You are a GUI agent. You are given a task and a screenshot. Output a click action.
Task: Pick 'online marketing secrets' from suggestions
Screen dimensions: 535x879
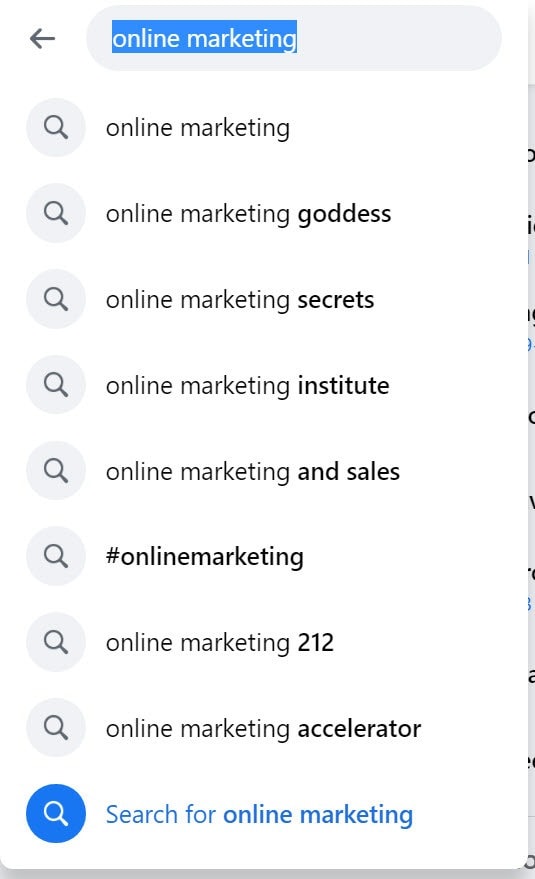264,299
